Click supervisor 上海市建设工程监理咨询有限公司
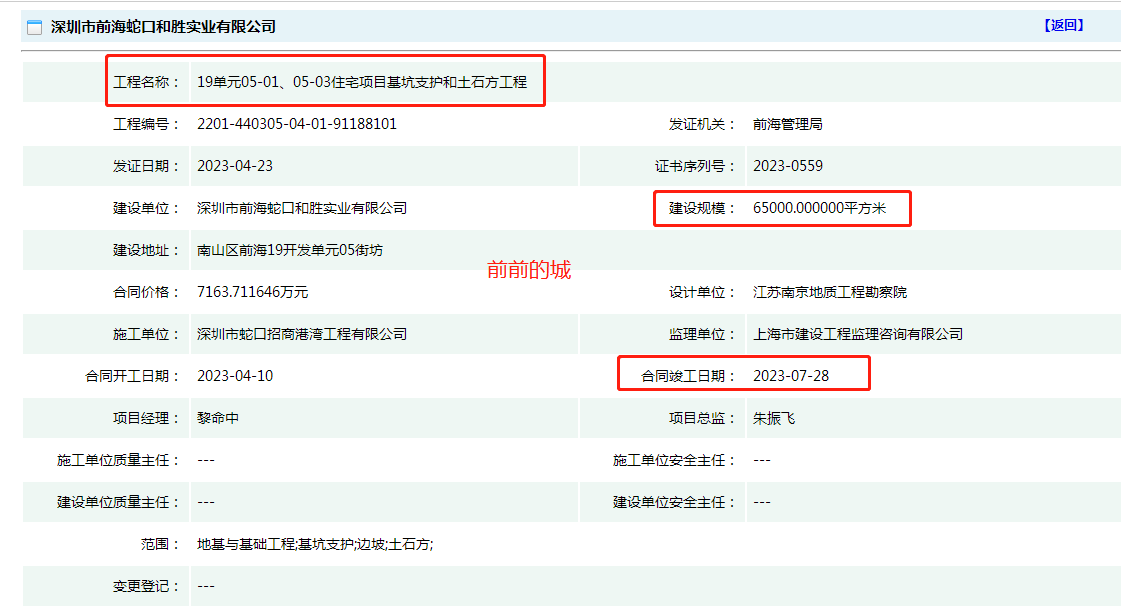Viewport: 1121px width, 612px height. pos(858,334)
